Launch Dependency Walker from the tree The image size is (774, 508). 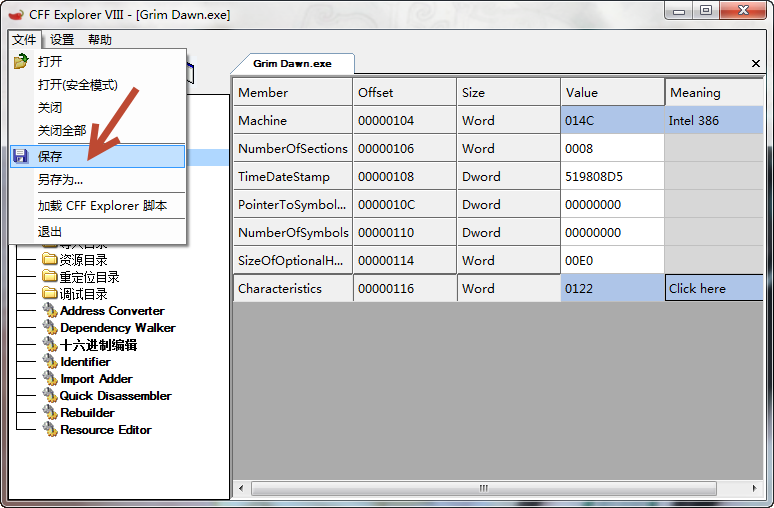tap(117, 328)
